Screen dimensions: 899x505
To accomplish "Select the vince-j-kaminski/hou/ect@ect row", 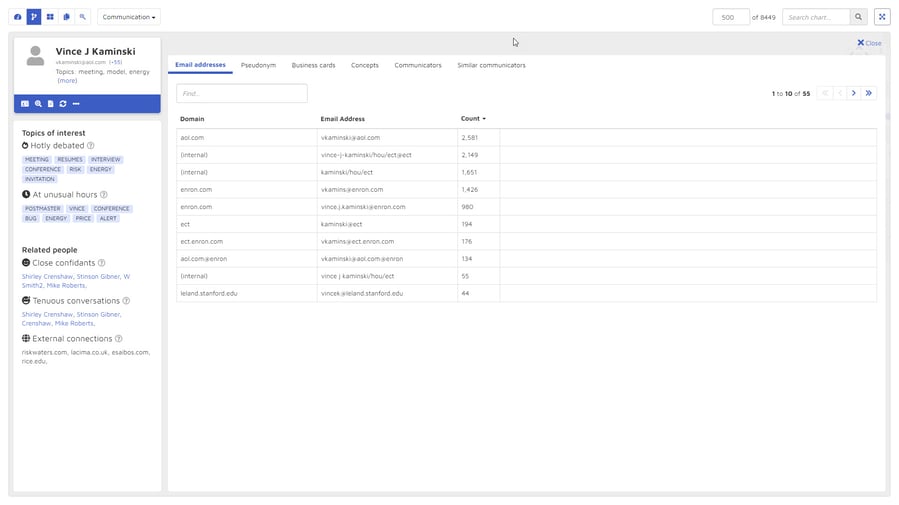I will [x=526, y=155].
